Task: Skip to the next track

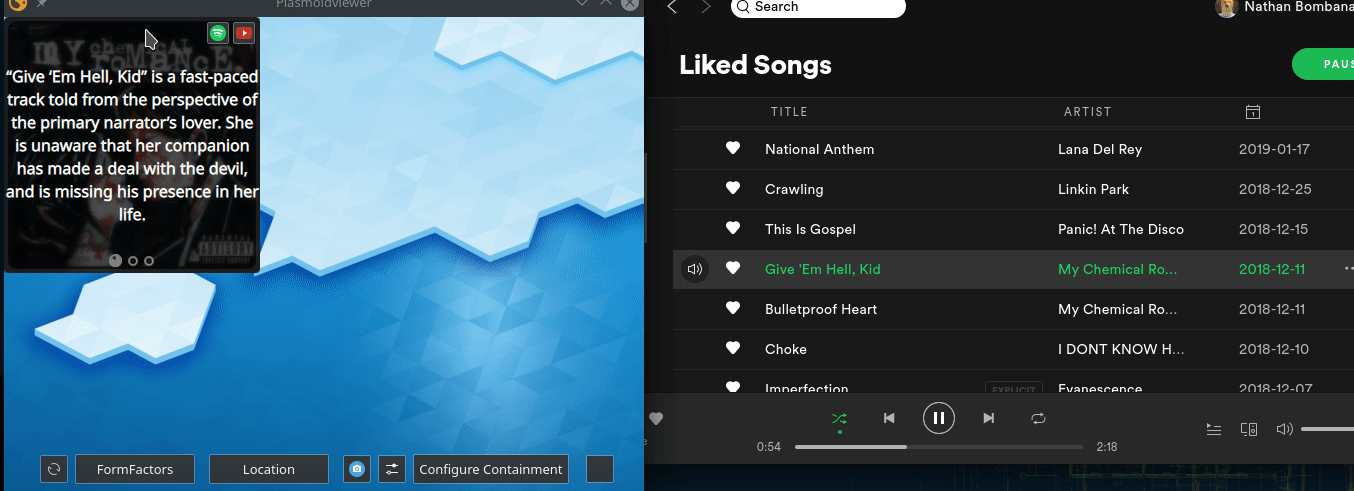Action: (x=988, y=418)
